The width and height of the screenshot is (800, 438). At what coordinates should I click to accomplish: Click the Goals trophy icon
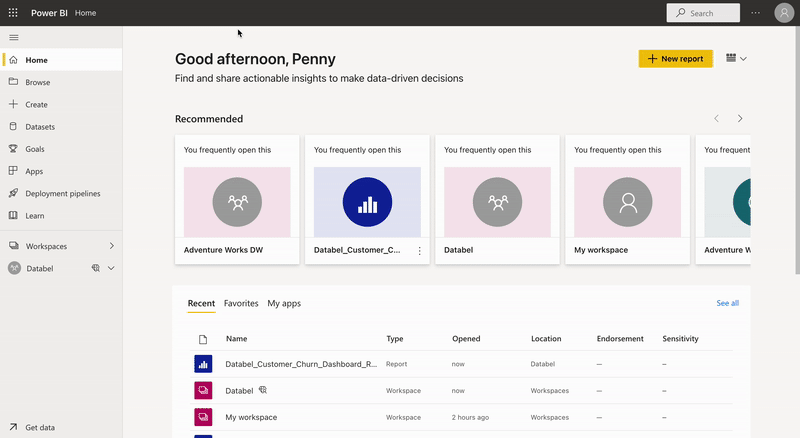[x=13, y=149]
